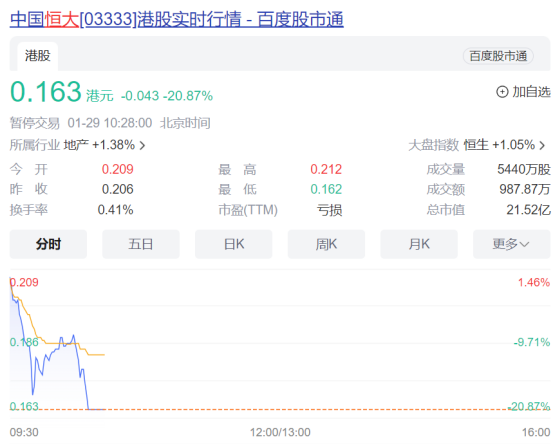Switch to the 分时 chart tab
Screen dimensions: 554x445
[48, 244]
